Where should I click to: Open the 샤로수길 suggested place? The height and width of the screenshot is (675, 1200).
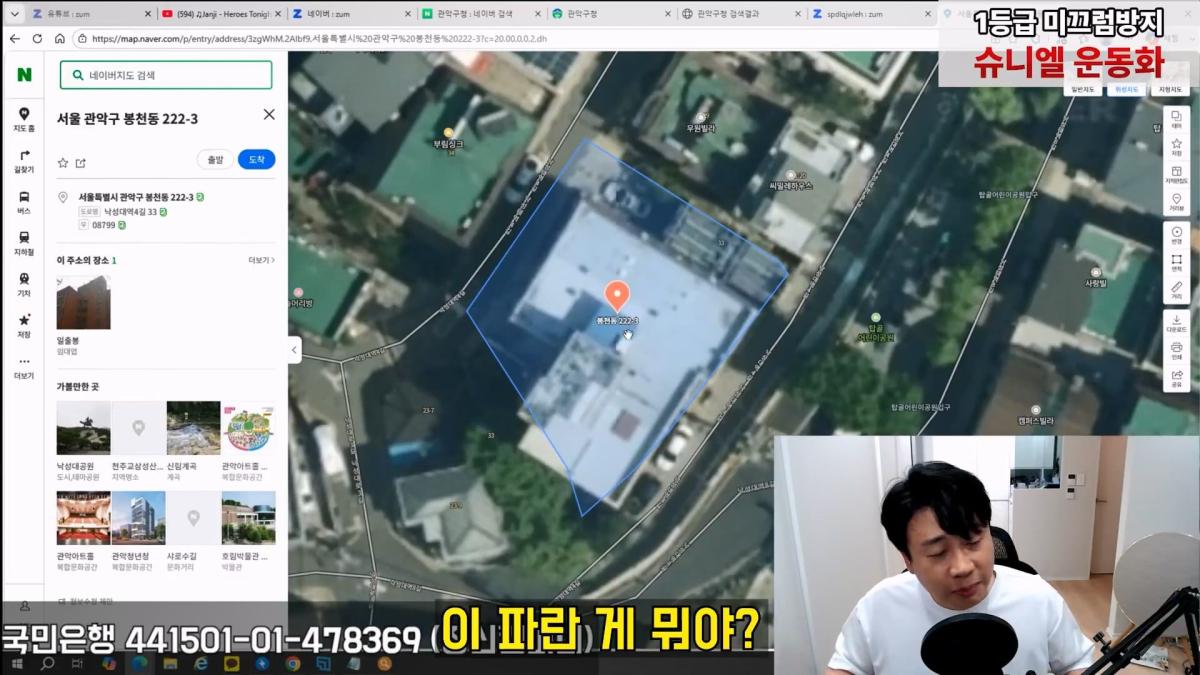(193, 517)
